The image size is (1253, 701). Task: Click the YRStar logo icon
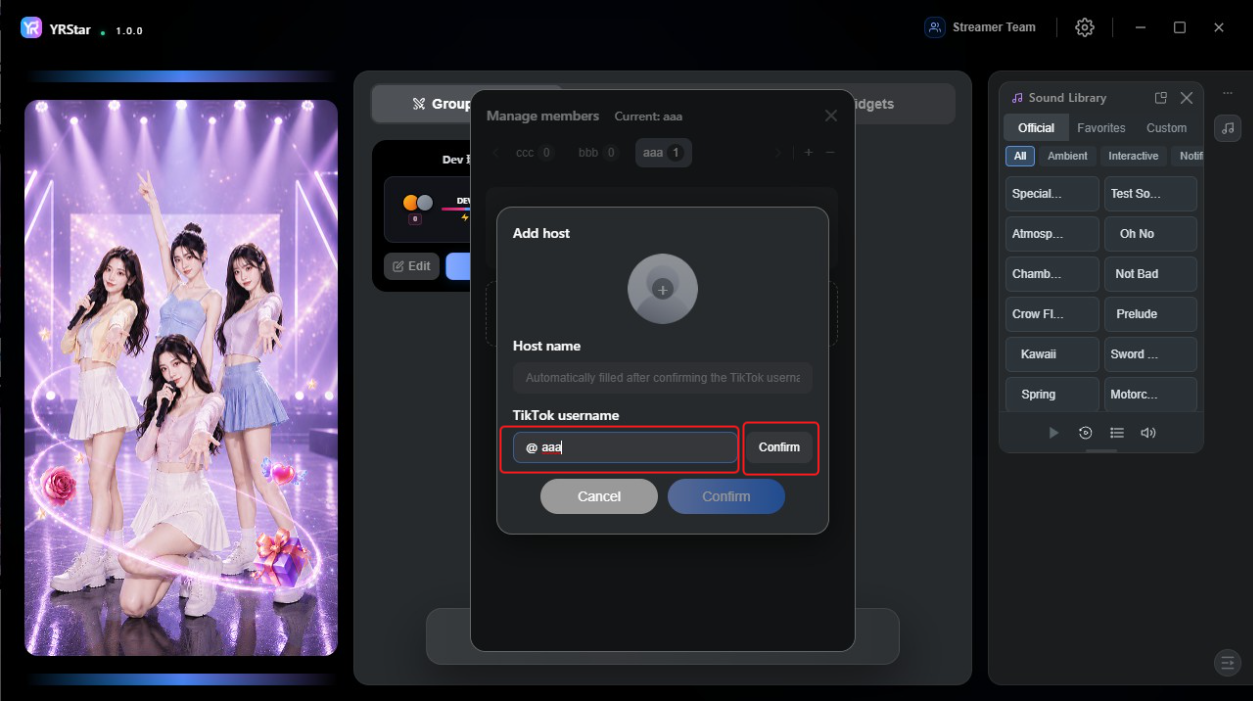point(31,28)
